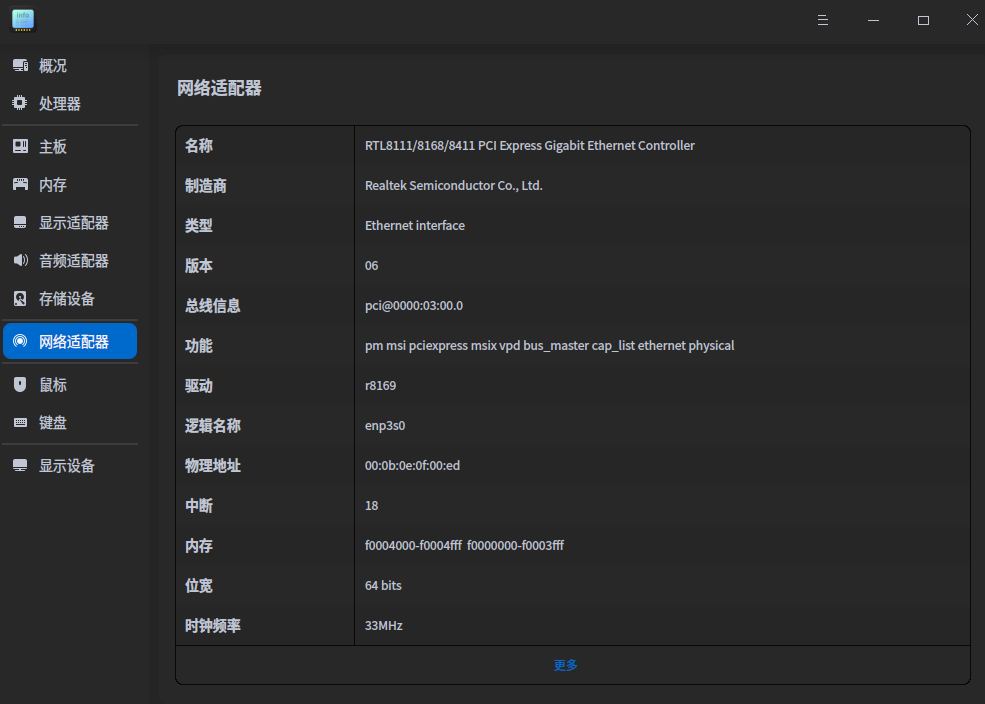Click the 概况 overview icon in sidebar
Screen dimensions: 985x704
[x=20, y=66]
